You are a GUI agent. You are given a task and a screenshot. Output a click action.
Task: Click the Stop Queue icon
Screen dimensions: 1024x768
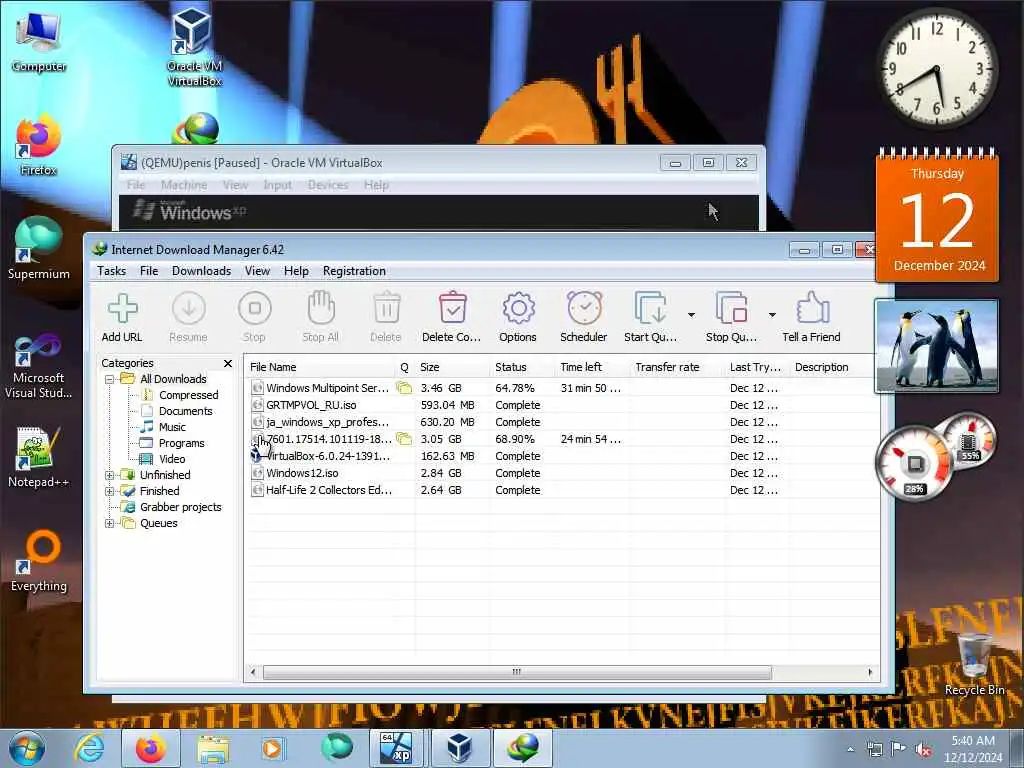731,308
